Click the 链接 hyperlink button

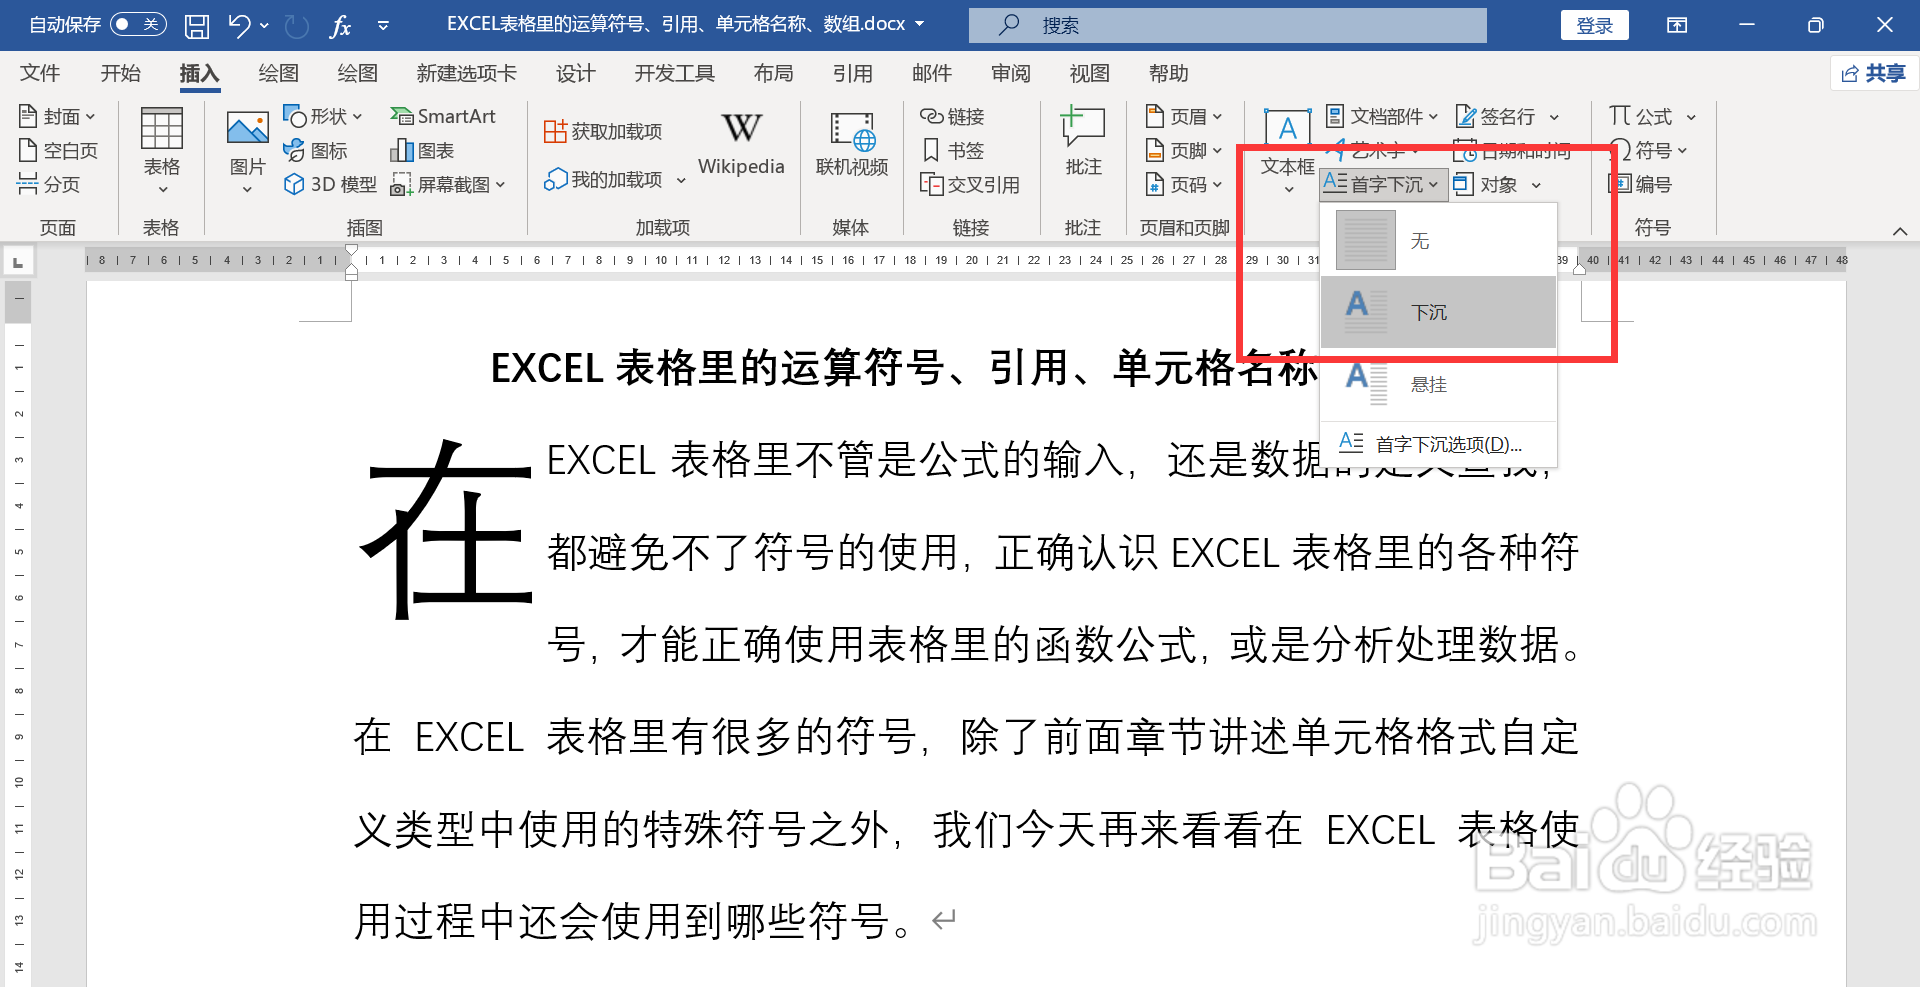click(953, 116)
